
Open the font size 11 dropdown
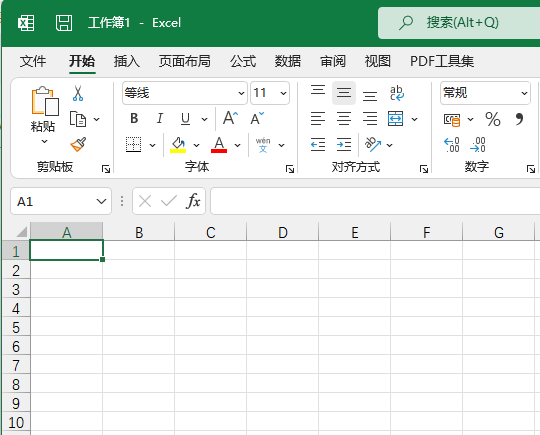click(x=283, y=93)
